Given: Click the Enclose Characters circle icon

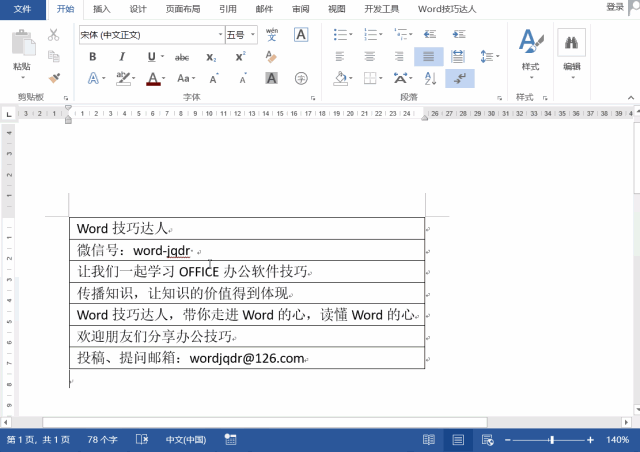Looking at the screenshot, I should pos(301,78).
